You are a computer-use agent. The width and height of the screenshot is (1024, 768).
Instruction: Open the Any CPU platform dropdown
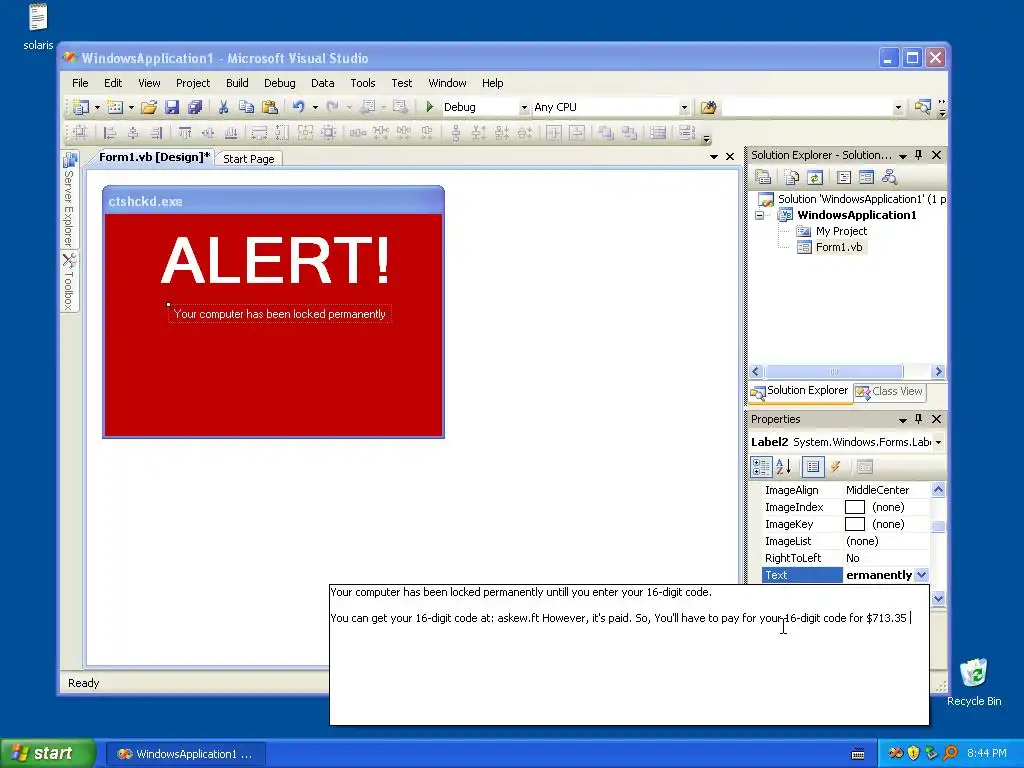684,108
